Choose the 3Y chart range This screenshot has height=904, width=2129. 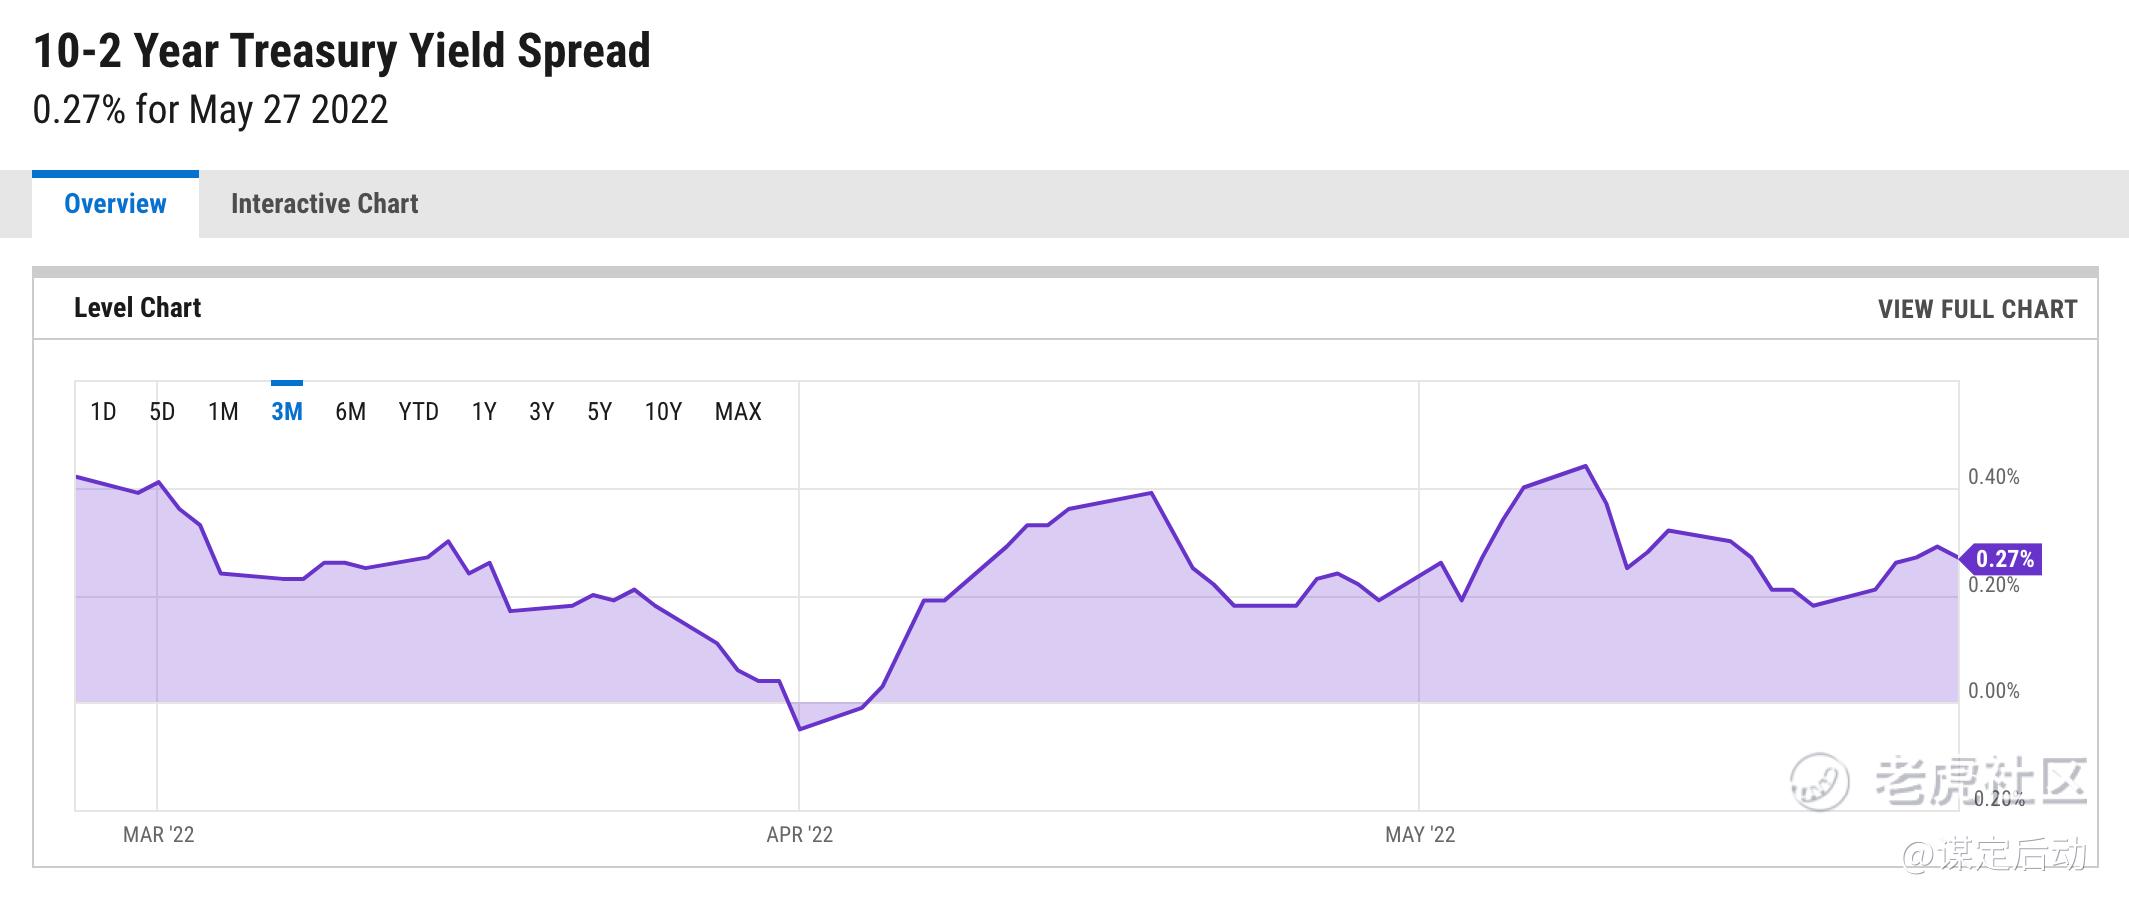tap(541, 412)
